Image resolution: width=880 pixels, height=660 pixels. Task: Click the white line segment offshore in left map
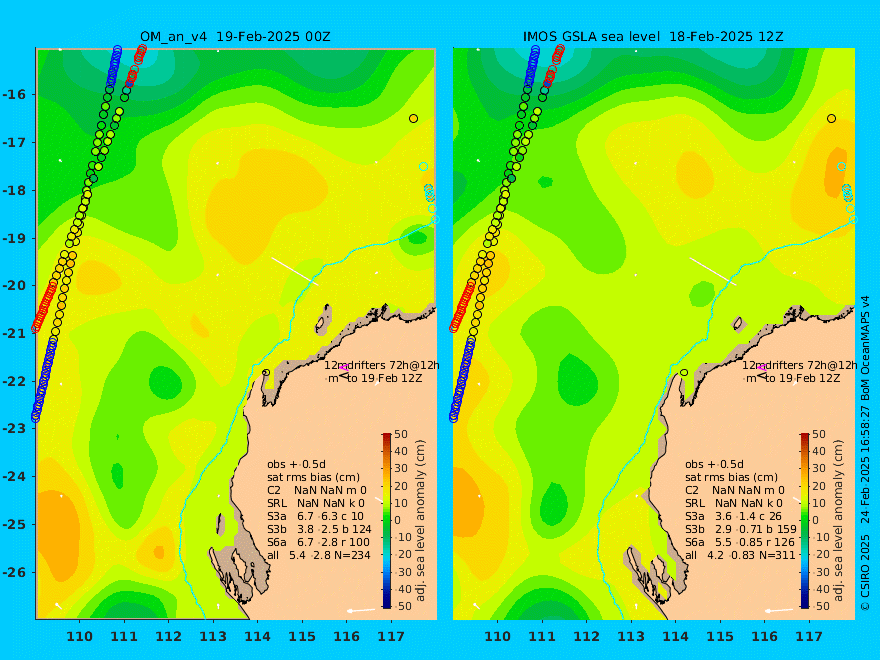tap(295, 271)
